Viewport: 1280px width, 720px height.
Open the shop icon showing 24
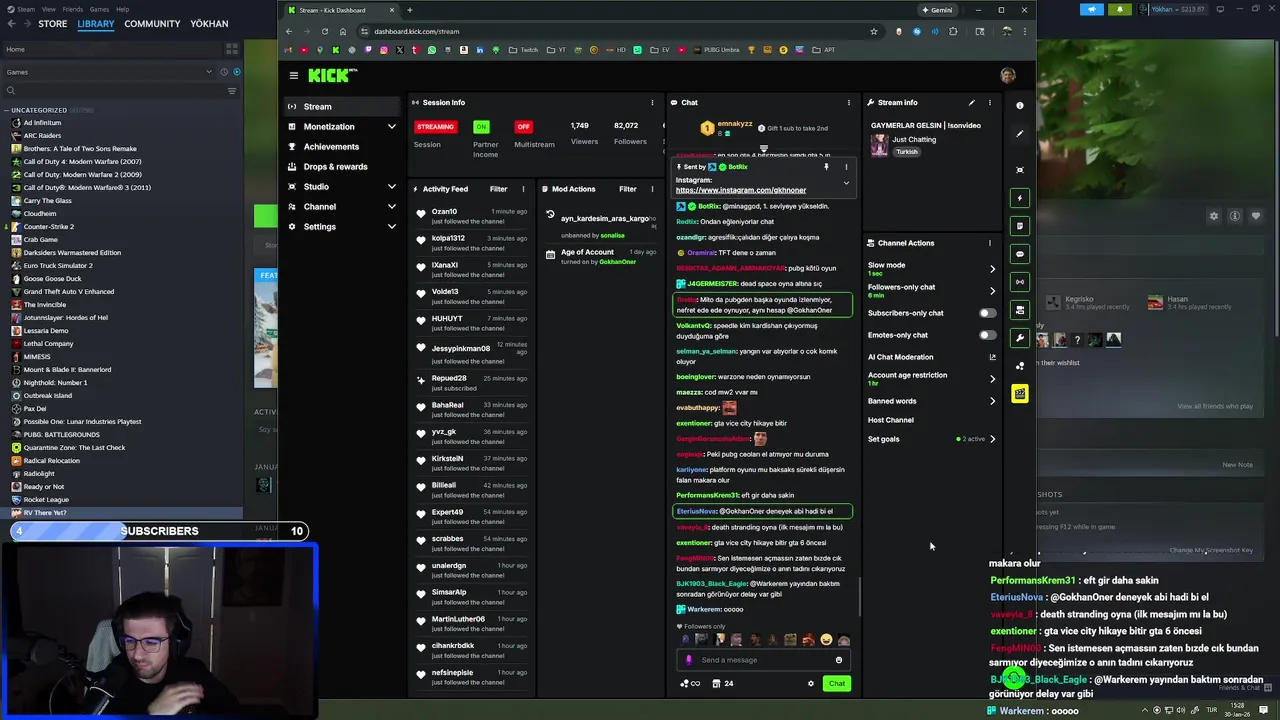tap(723, 684)
